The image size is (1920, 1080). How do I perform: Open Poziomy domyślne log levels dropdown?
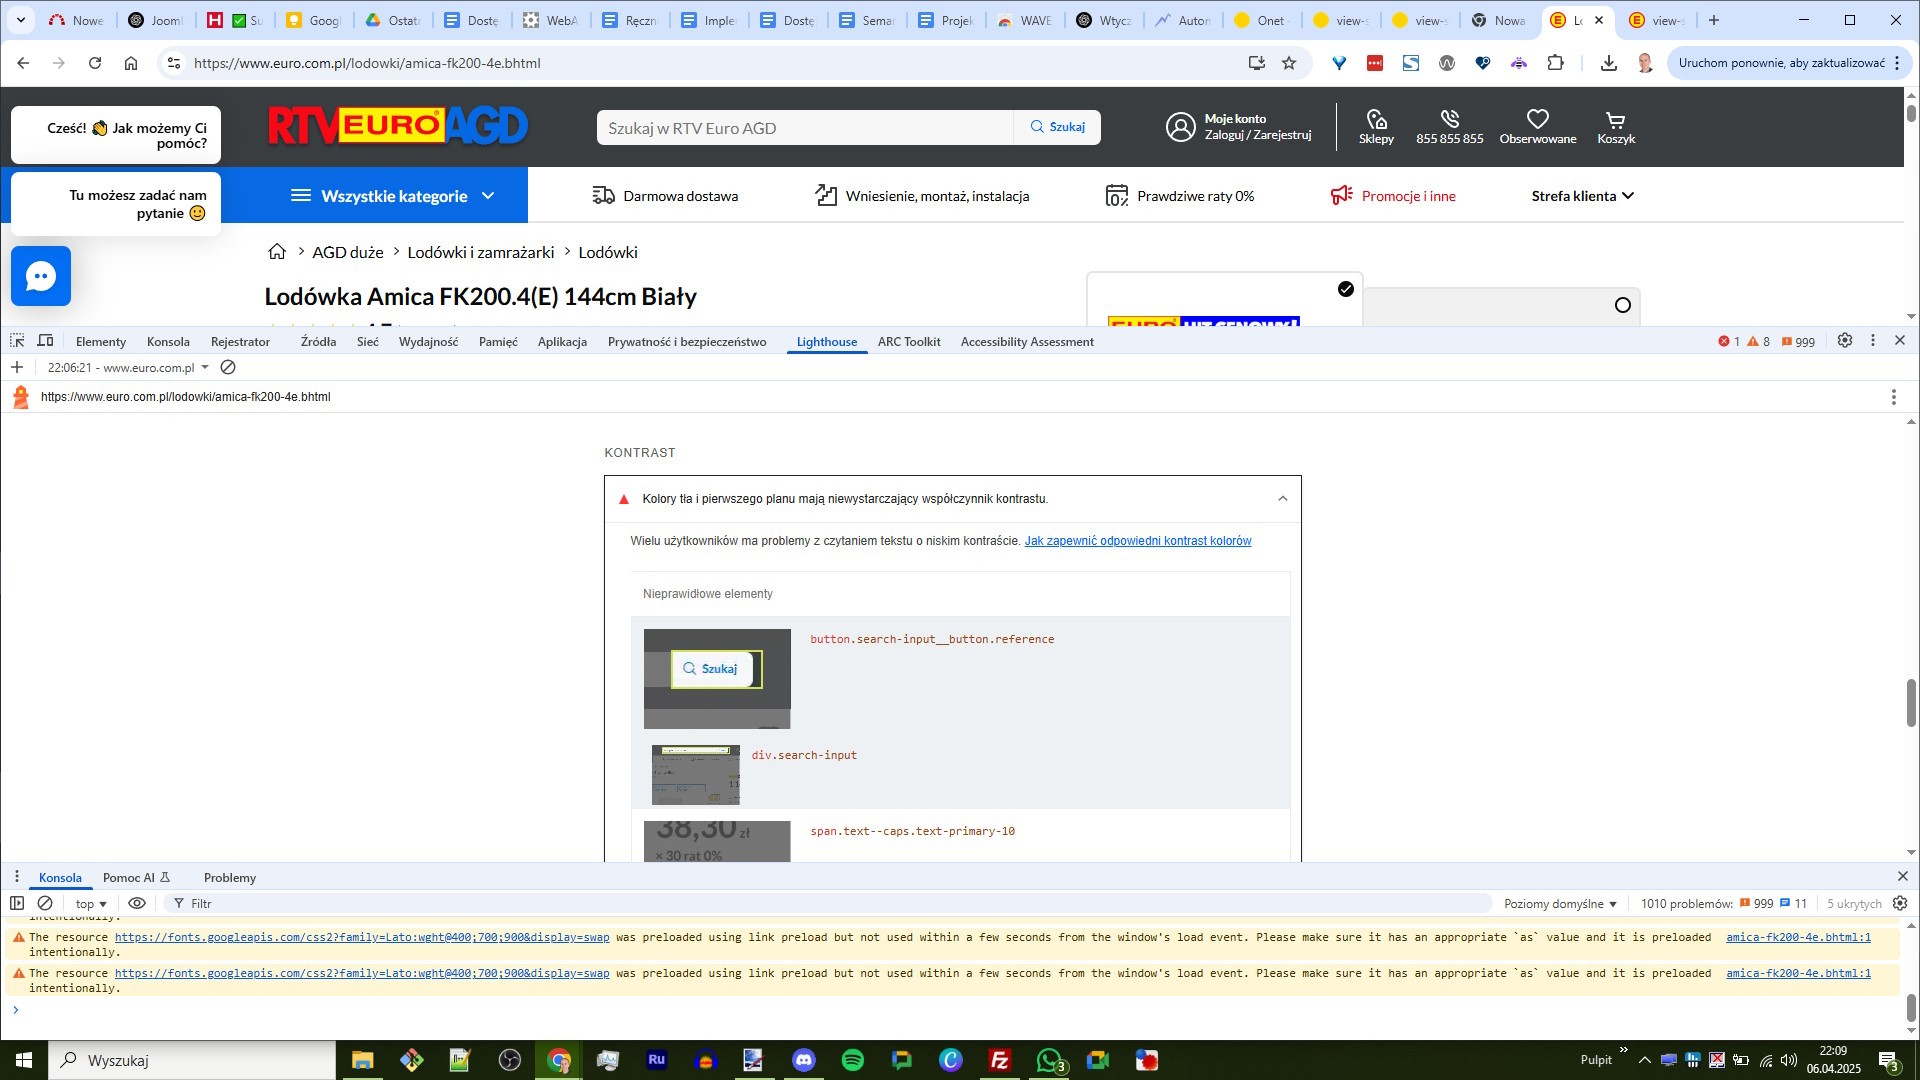1560,903
